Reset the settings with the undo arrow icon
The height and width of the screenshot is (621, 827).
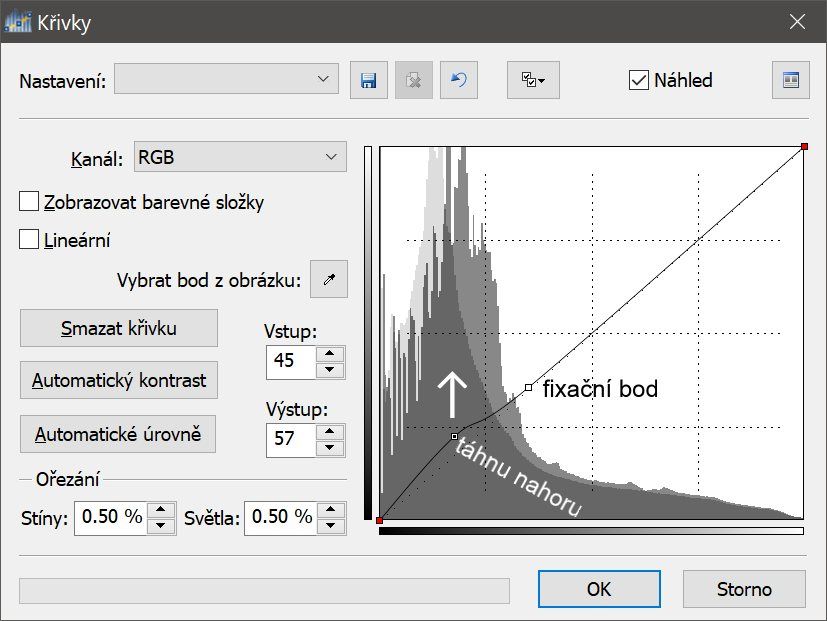coord(459,80)
